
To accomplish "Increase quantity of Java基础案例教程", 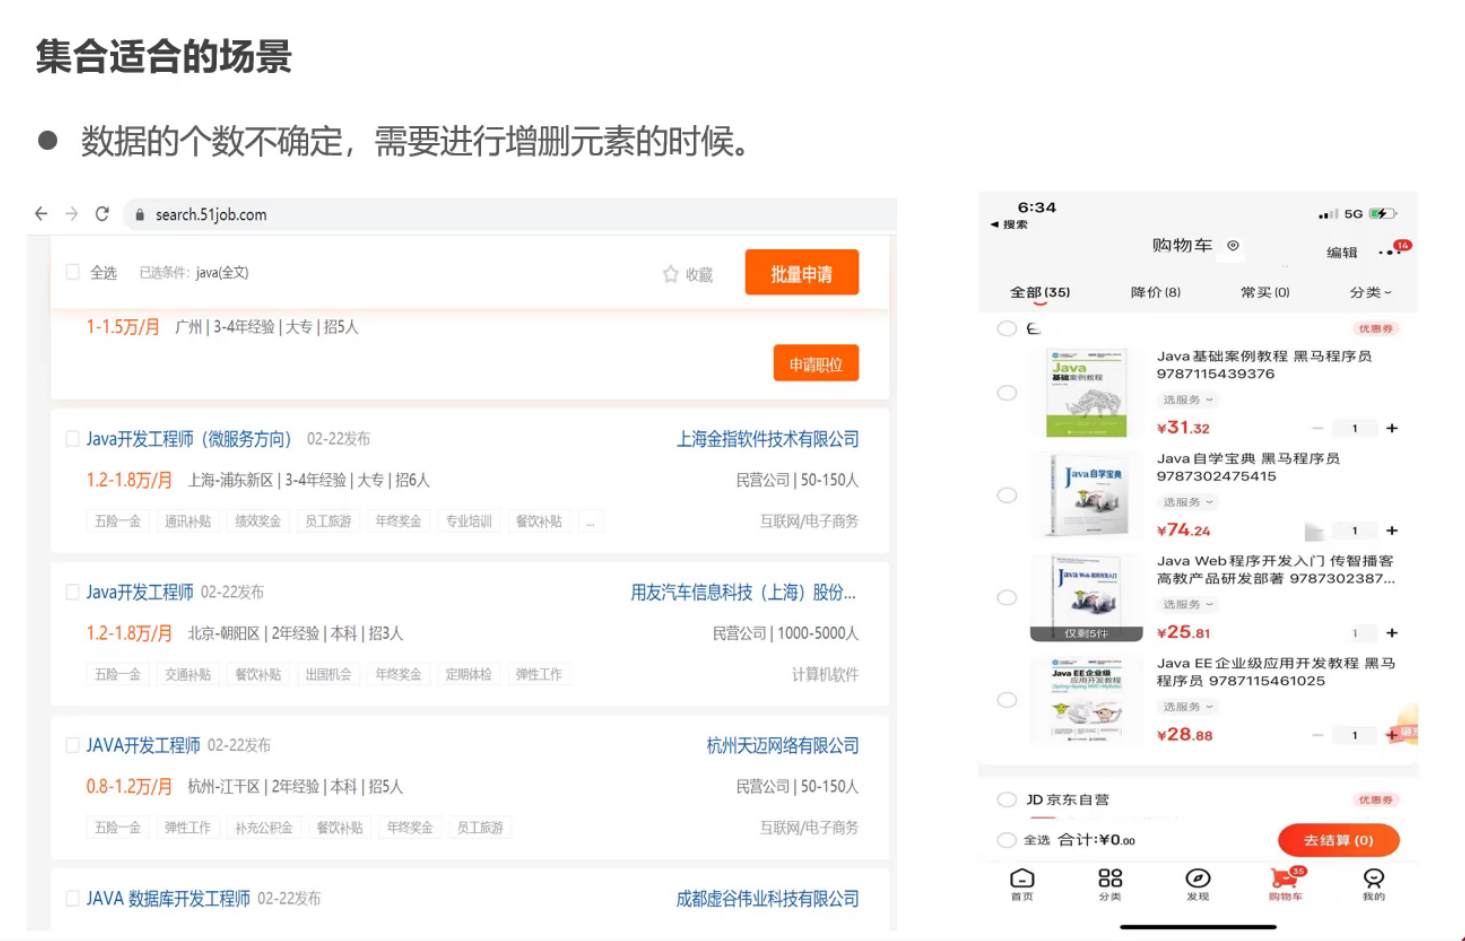I will pos(1391,428).
